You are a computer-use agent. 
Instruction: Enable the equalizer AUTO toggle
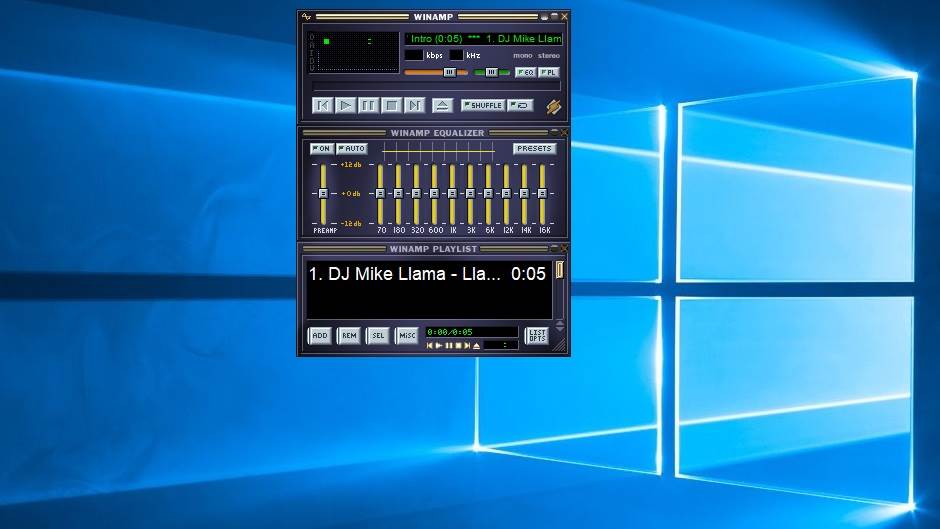351,149
